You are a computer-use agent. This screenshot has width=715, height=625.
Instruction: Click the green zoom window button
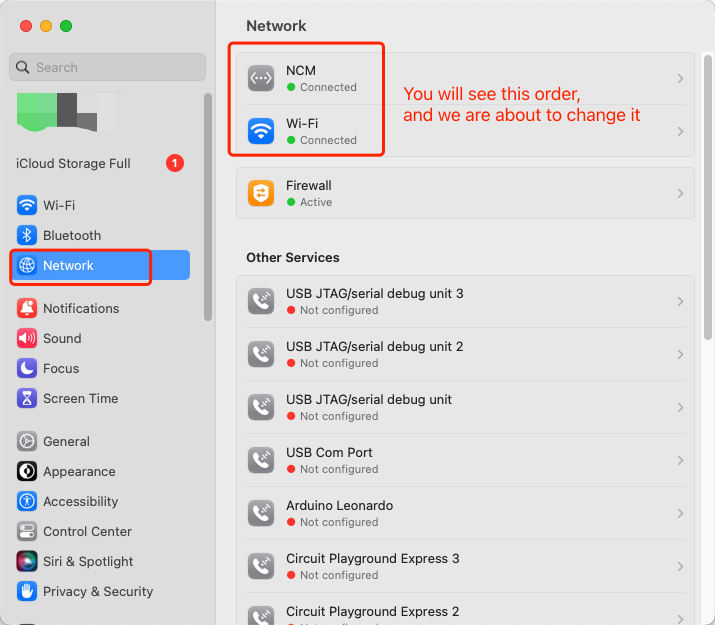point(66,26)
